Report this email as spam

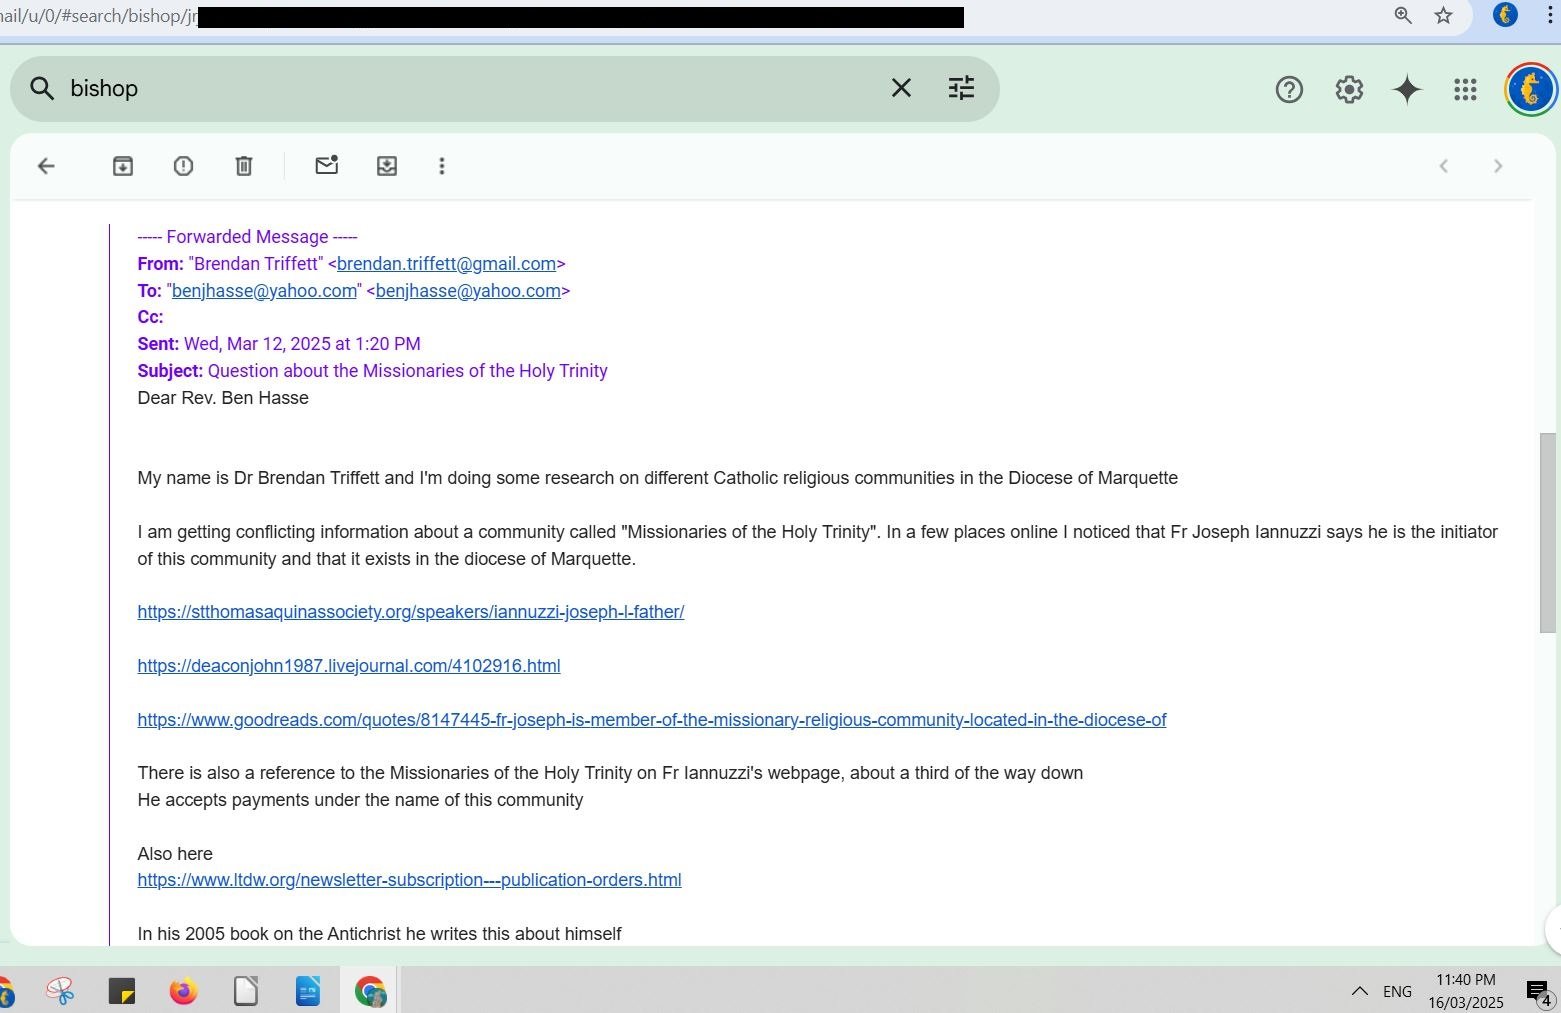pyautogui.click(x=183, y=166)
